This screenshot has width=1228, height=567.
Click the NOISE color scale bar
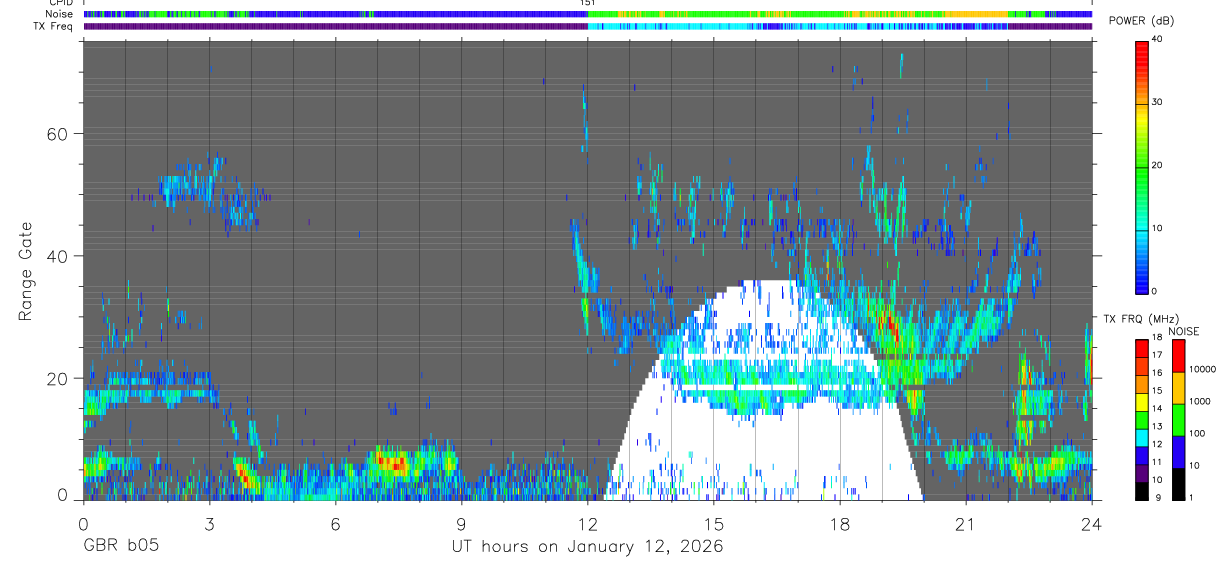tap(1178, 419)
